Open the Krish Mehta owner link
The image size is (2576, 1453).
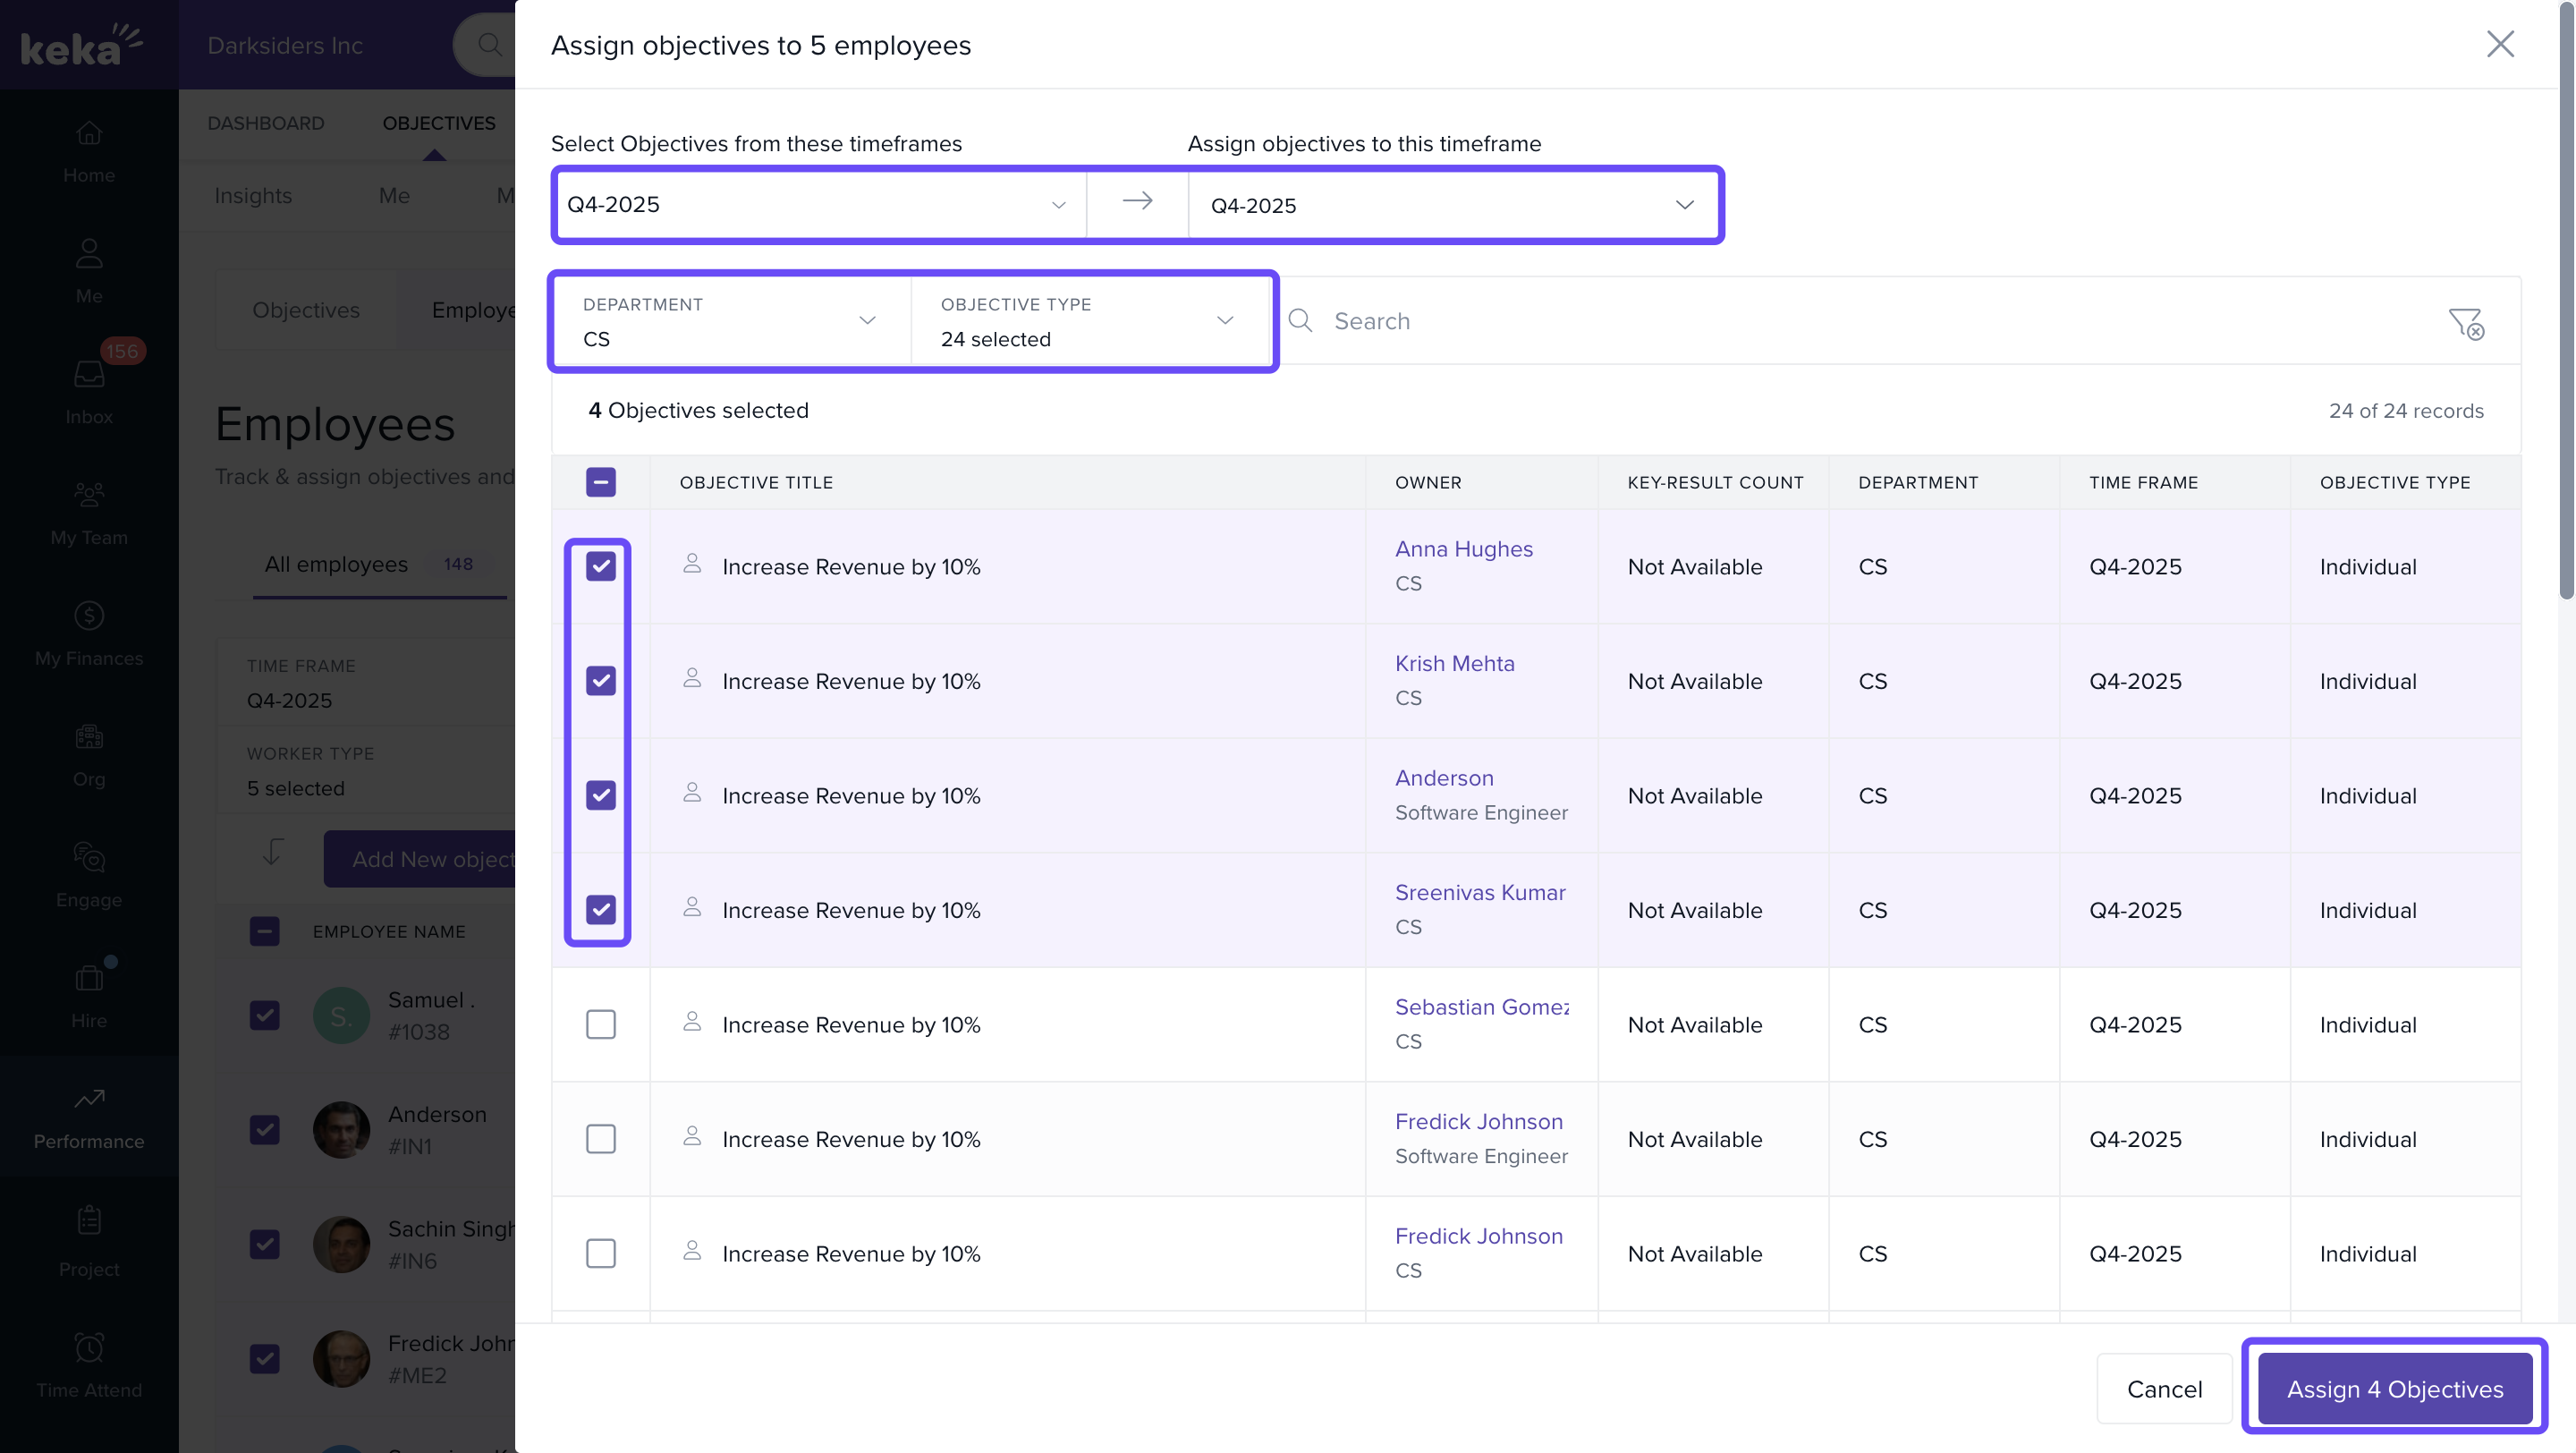click(1454, 663)
